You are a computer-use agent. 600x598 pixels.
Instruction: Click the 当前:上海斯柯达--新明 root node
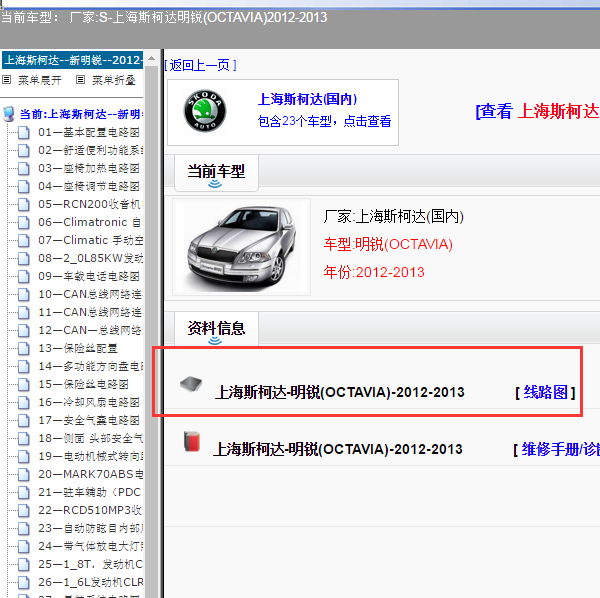coord(82,114)
